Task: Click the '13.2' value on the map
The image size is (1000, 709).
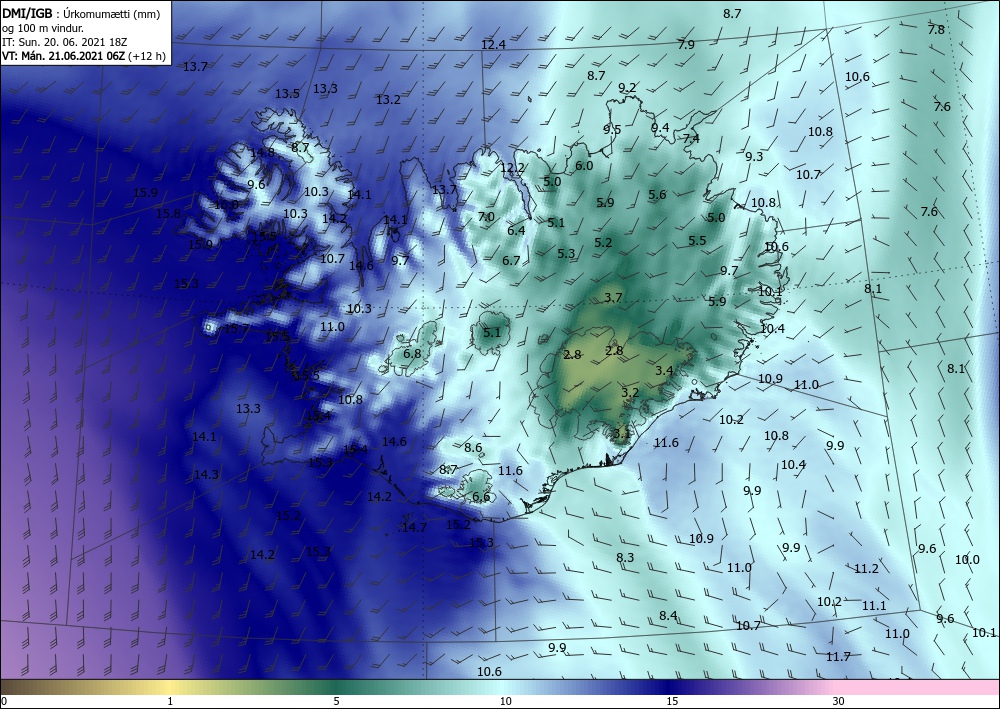Action: pos(388,99)
